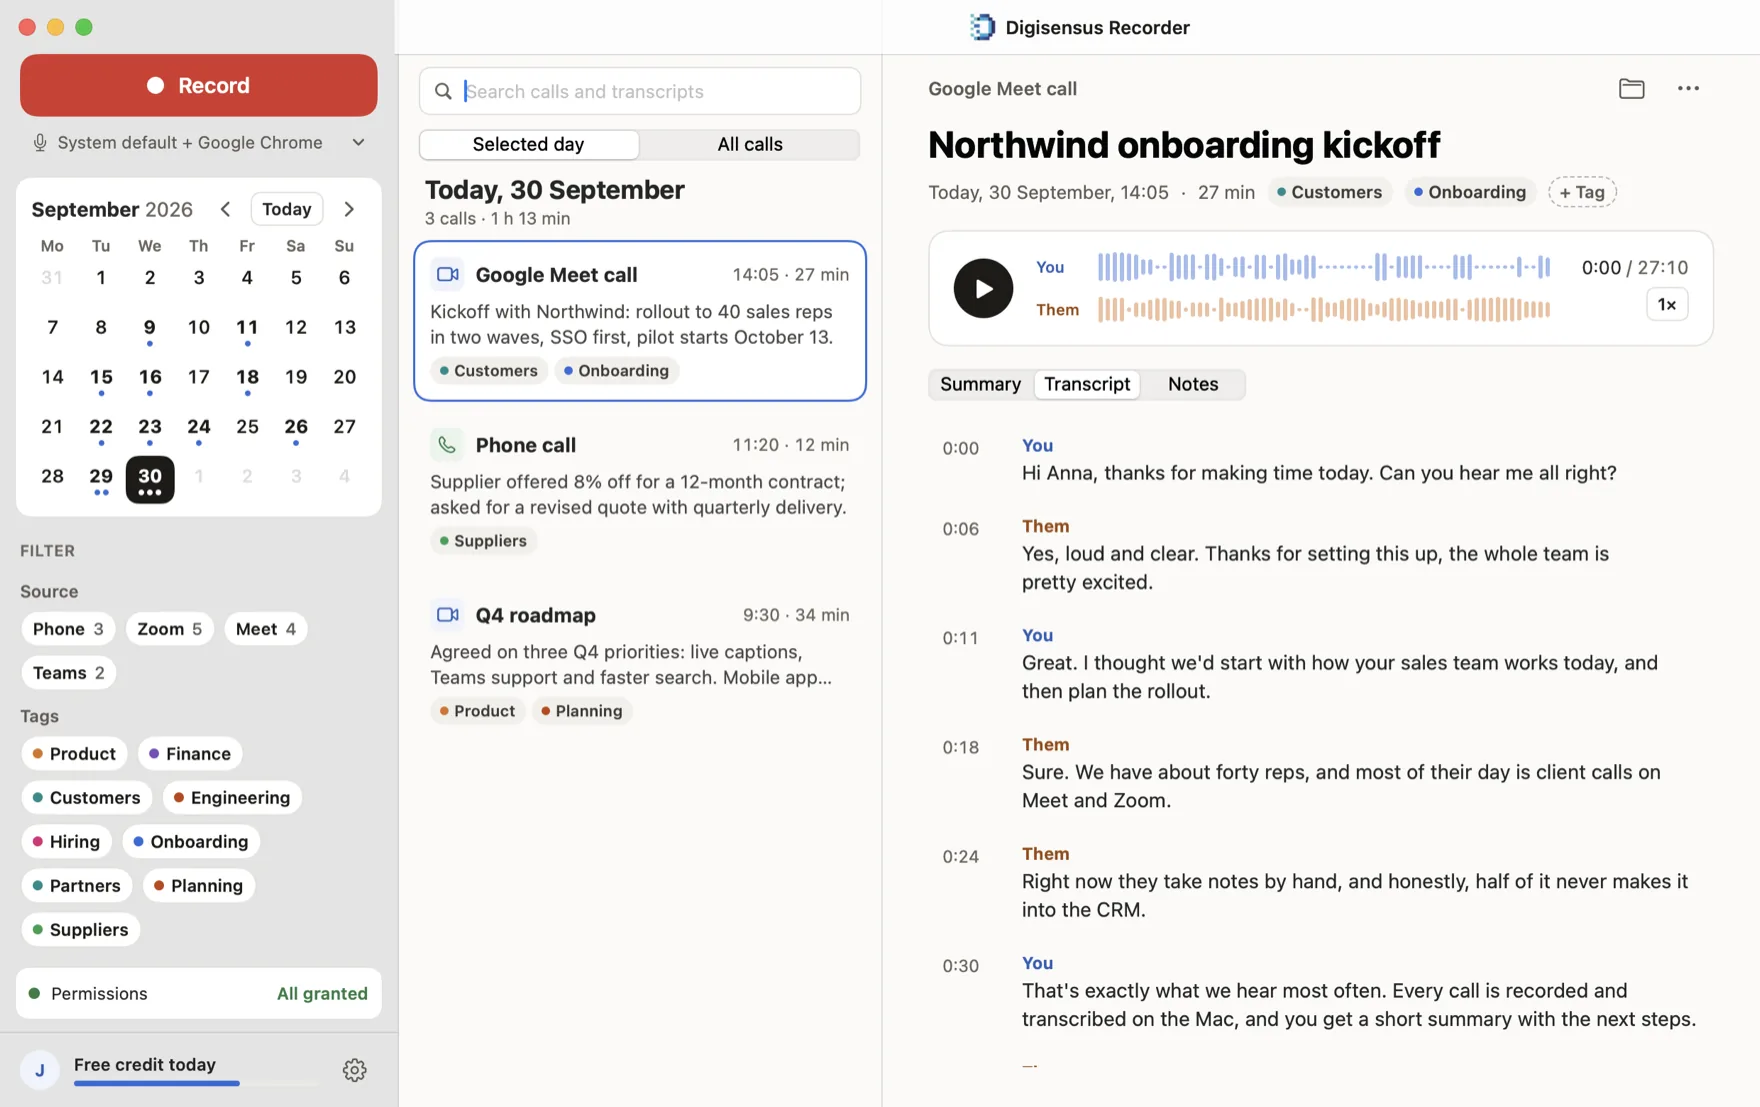Select September 29 in the calendar
1760x1107 pixels.
pyautogui.click(x=101, y=479)
